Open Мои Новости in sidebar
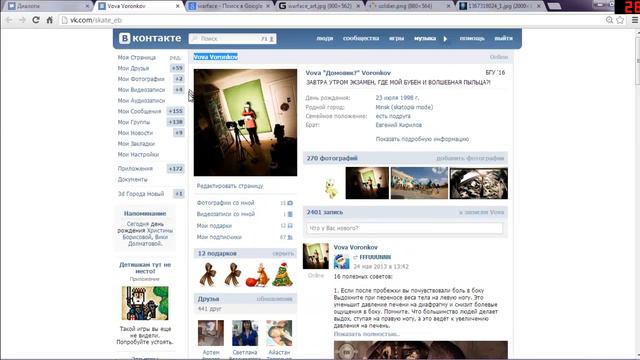640x360 pixels. tap(135, 133)
